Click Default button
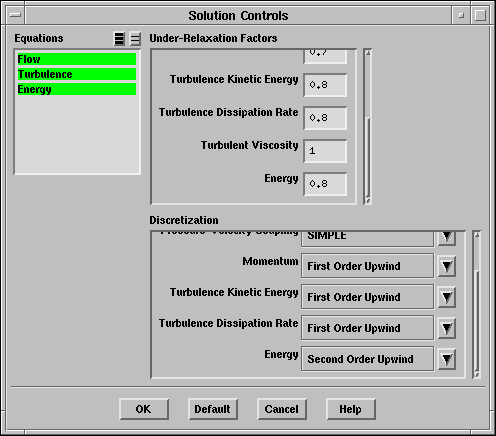Viewport: 496px width, 436px height. click(x=213, y=409)
